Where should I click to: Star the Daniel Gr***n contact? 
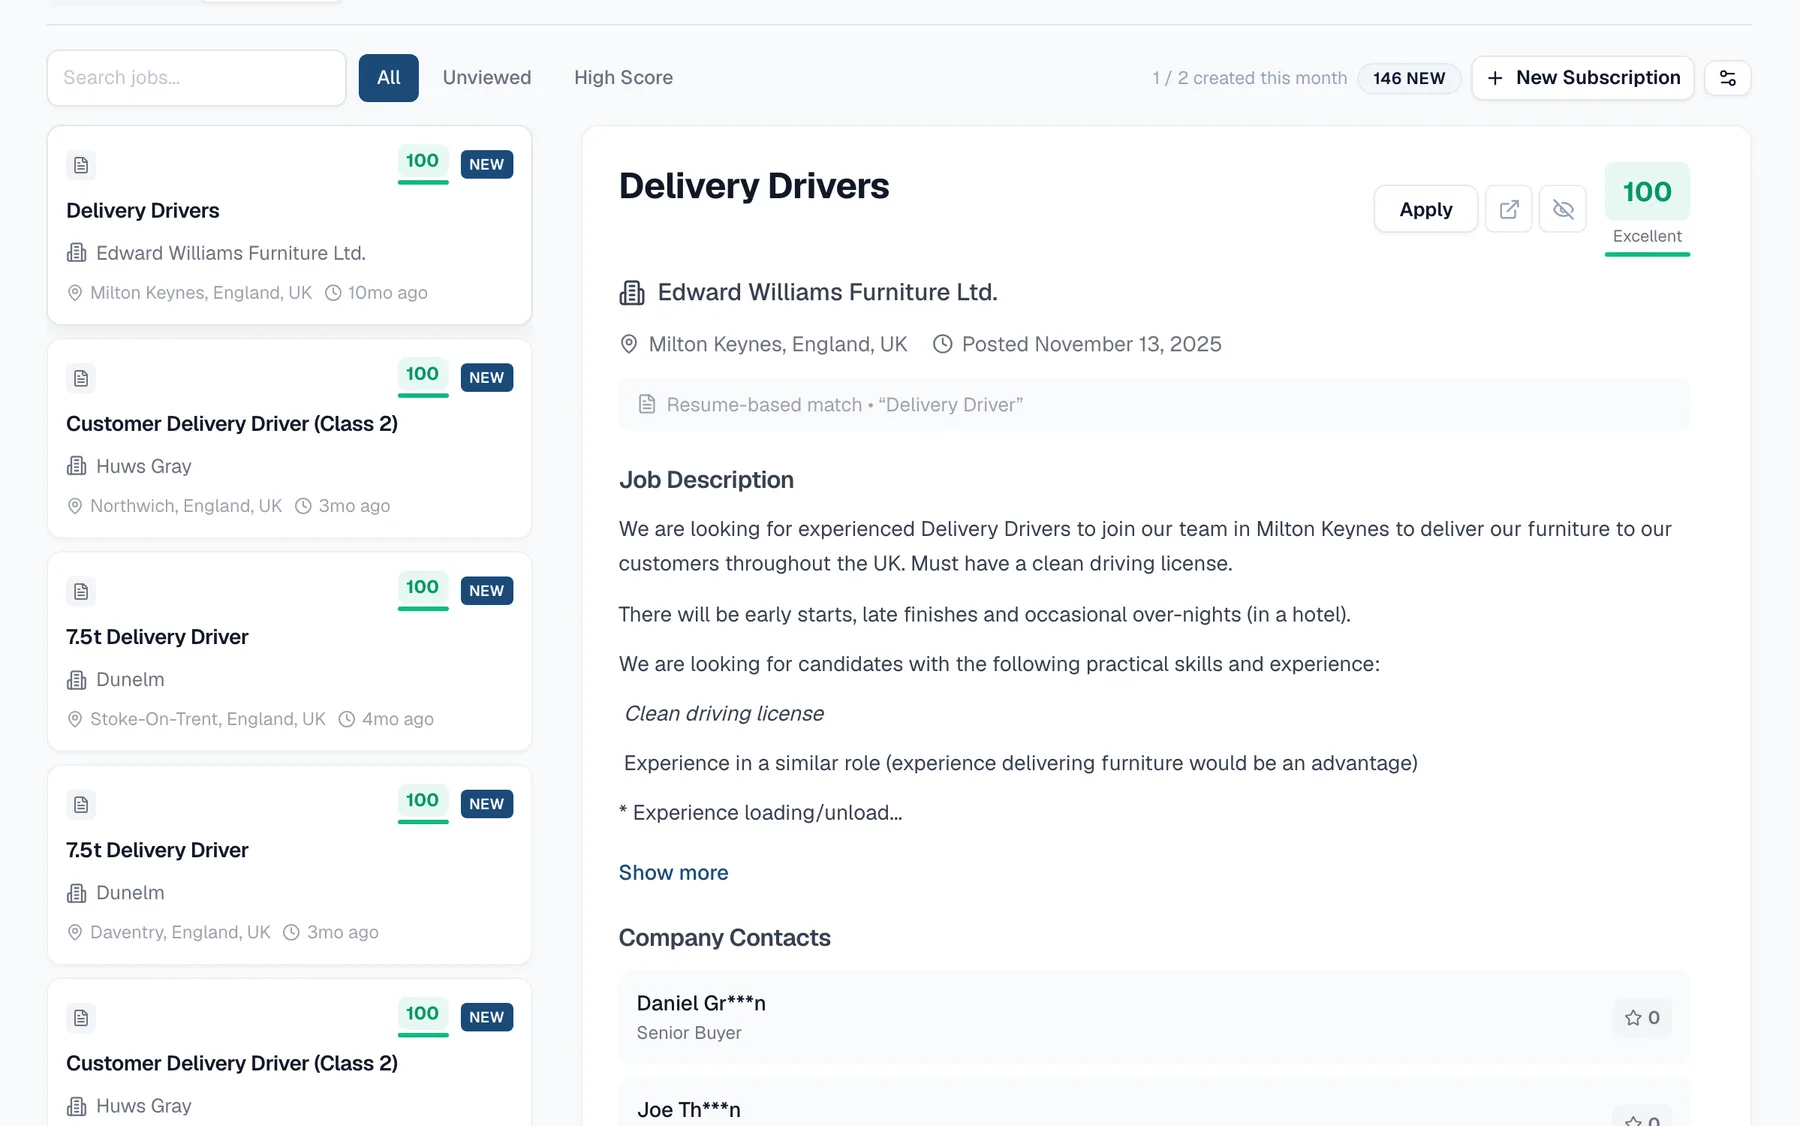1642,1017
